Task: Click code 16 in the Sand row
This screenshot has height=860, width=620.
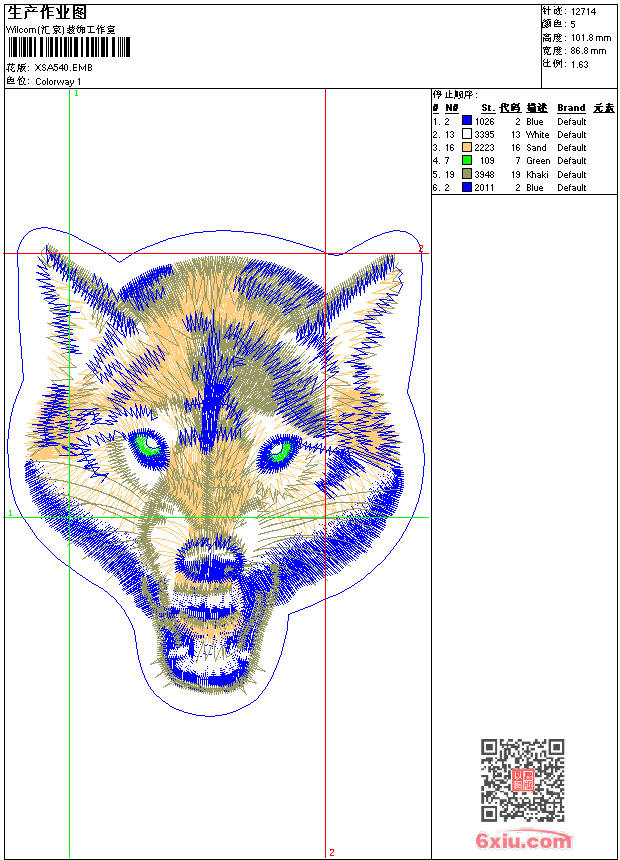Action: [516, 148]
